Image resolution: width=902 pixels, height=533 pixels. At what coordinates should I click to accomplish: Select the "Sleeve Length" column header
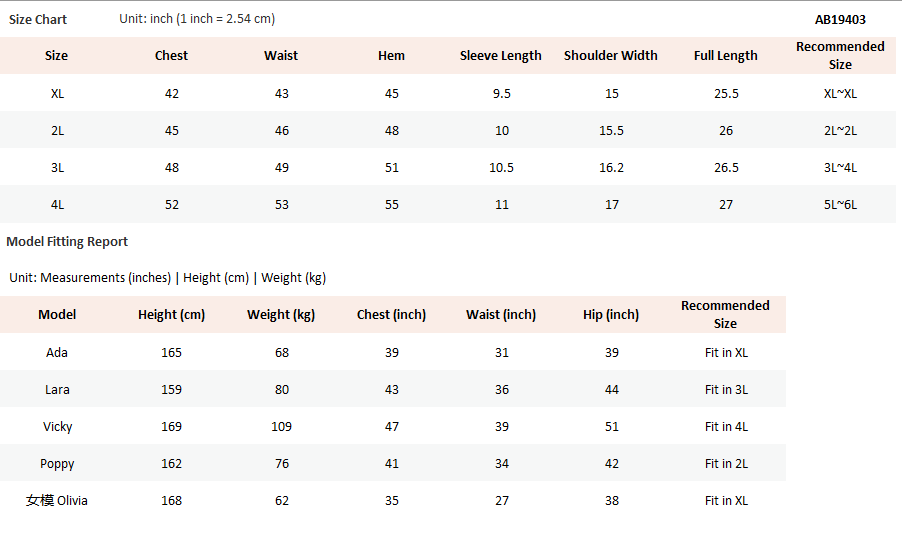click(x=501, y=56)
